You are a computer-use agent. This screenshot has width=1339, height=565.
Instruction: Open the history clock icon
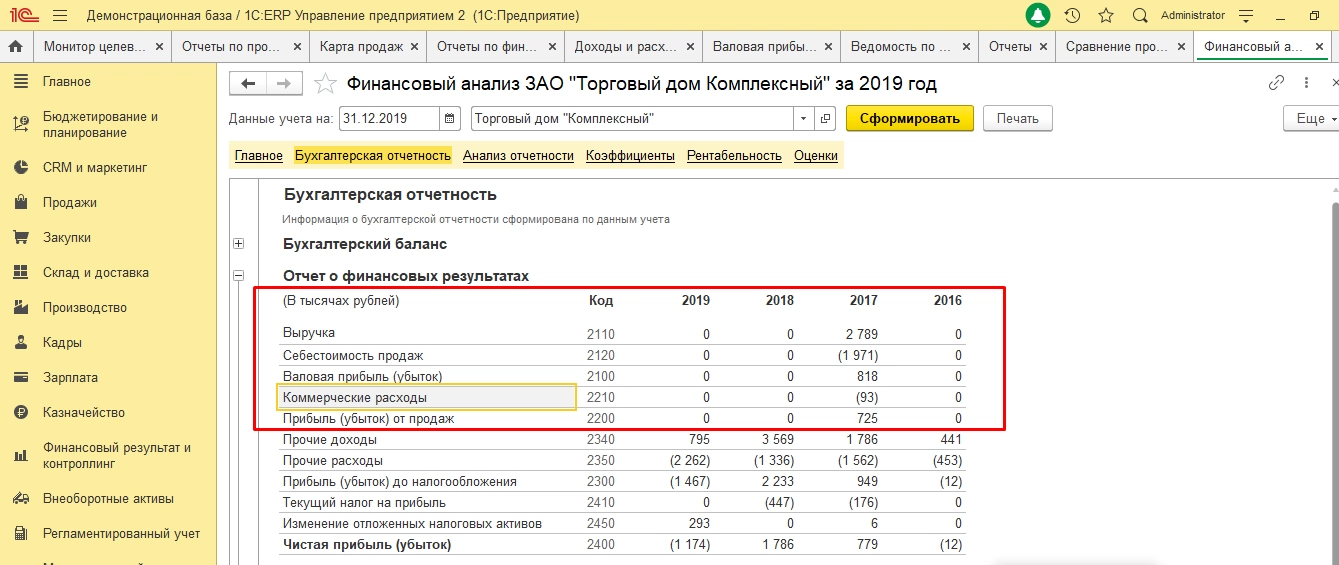(1072, 16)
